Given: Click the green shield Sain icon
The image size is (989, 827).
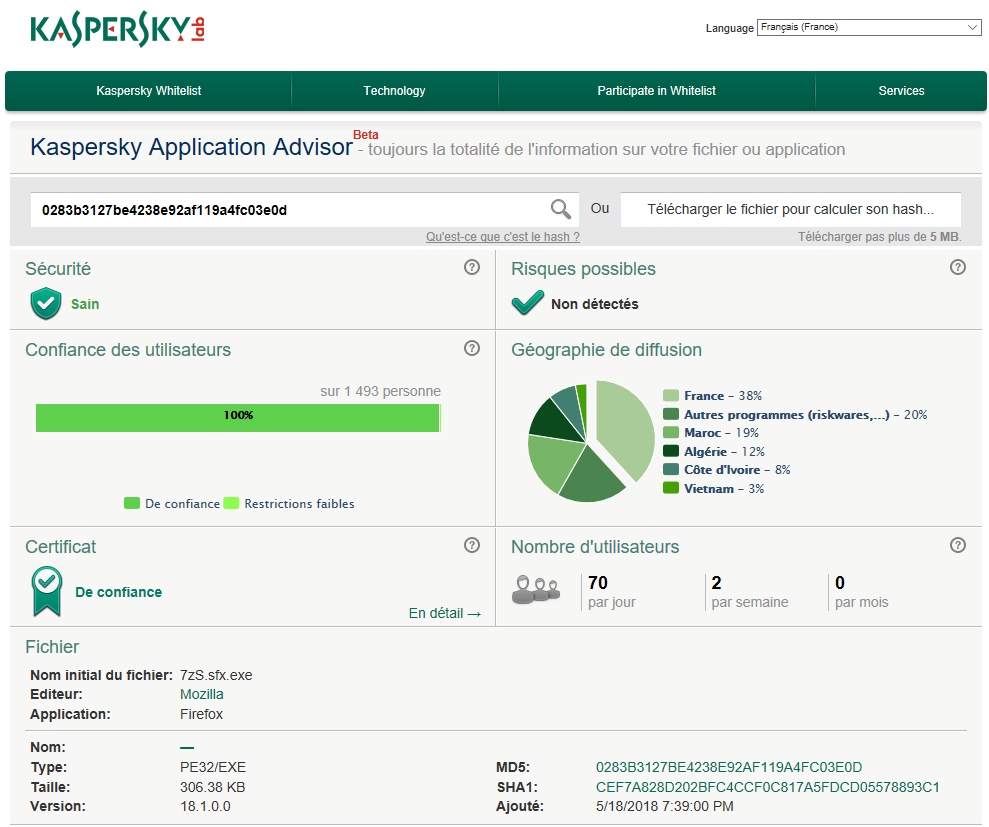Looking at the screenshot, I should pyautogui.click(x=46, y=303).
